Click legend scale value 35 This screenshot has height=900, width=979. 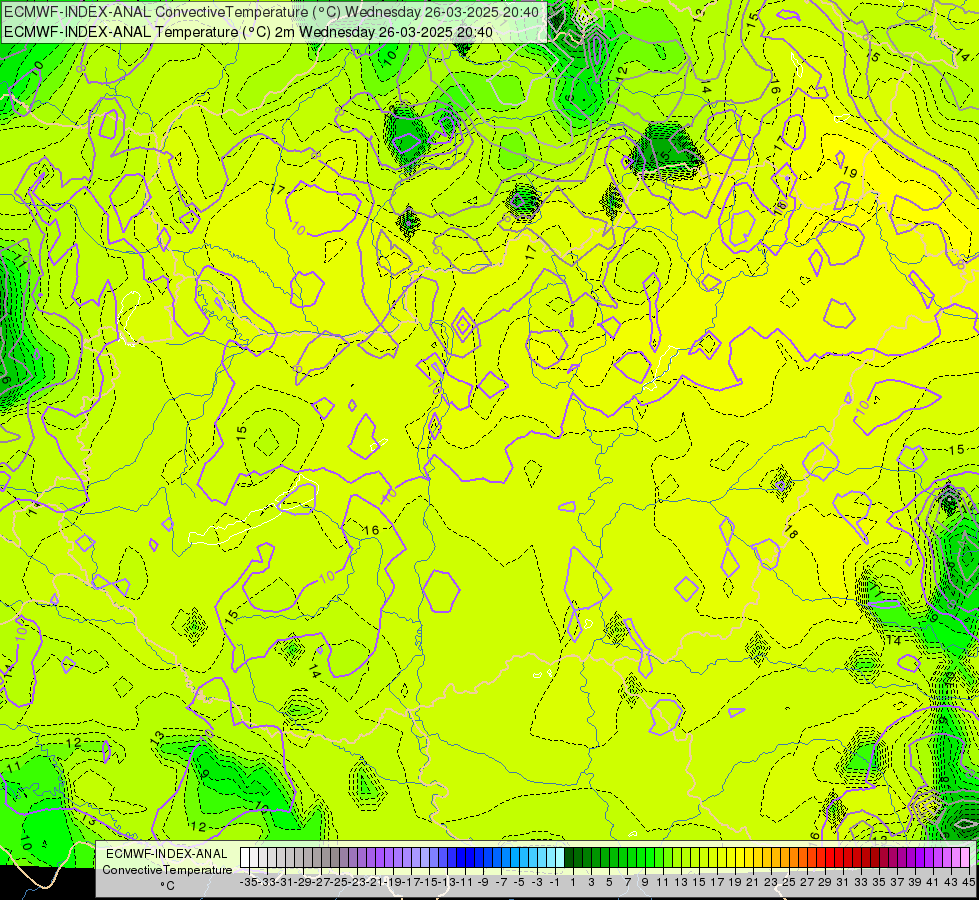click(879, 882)
